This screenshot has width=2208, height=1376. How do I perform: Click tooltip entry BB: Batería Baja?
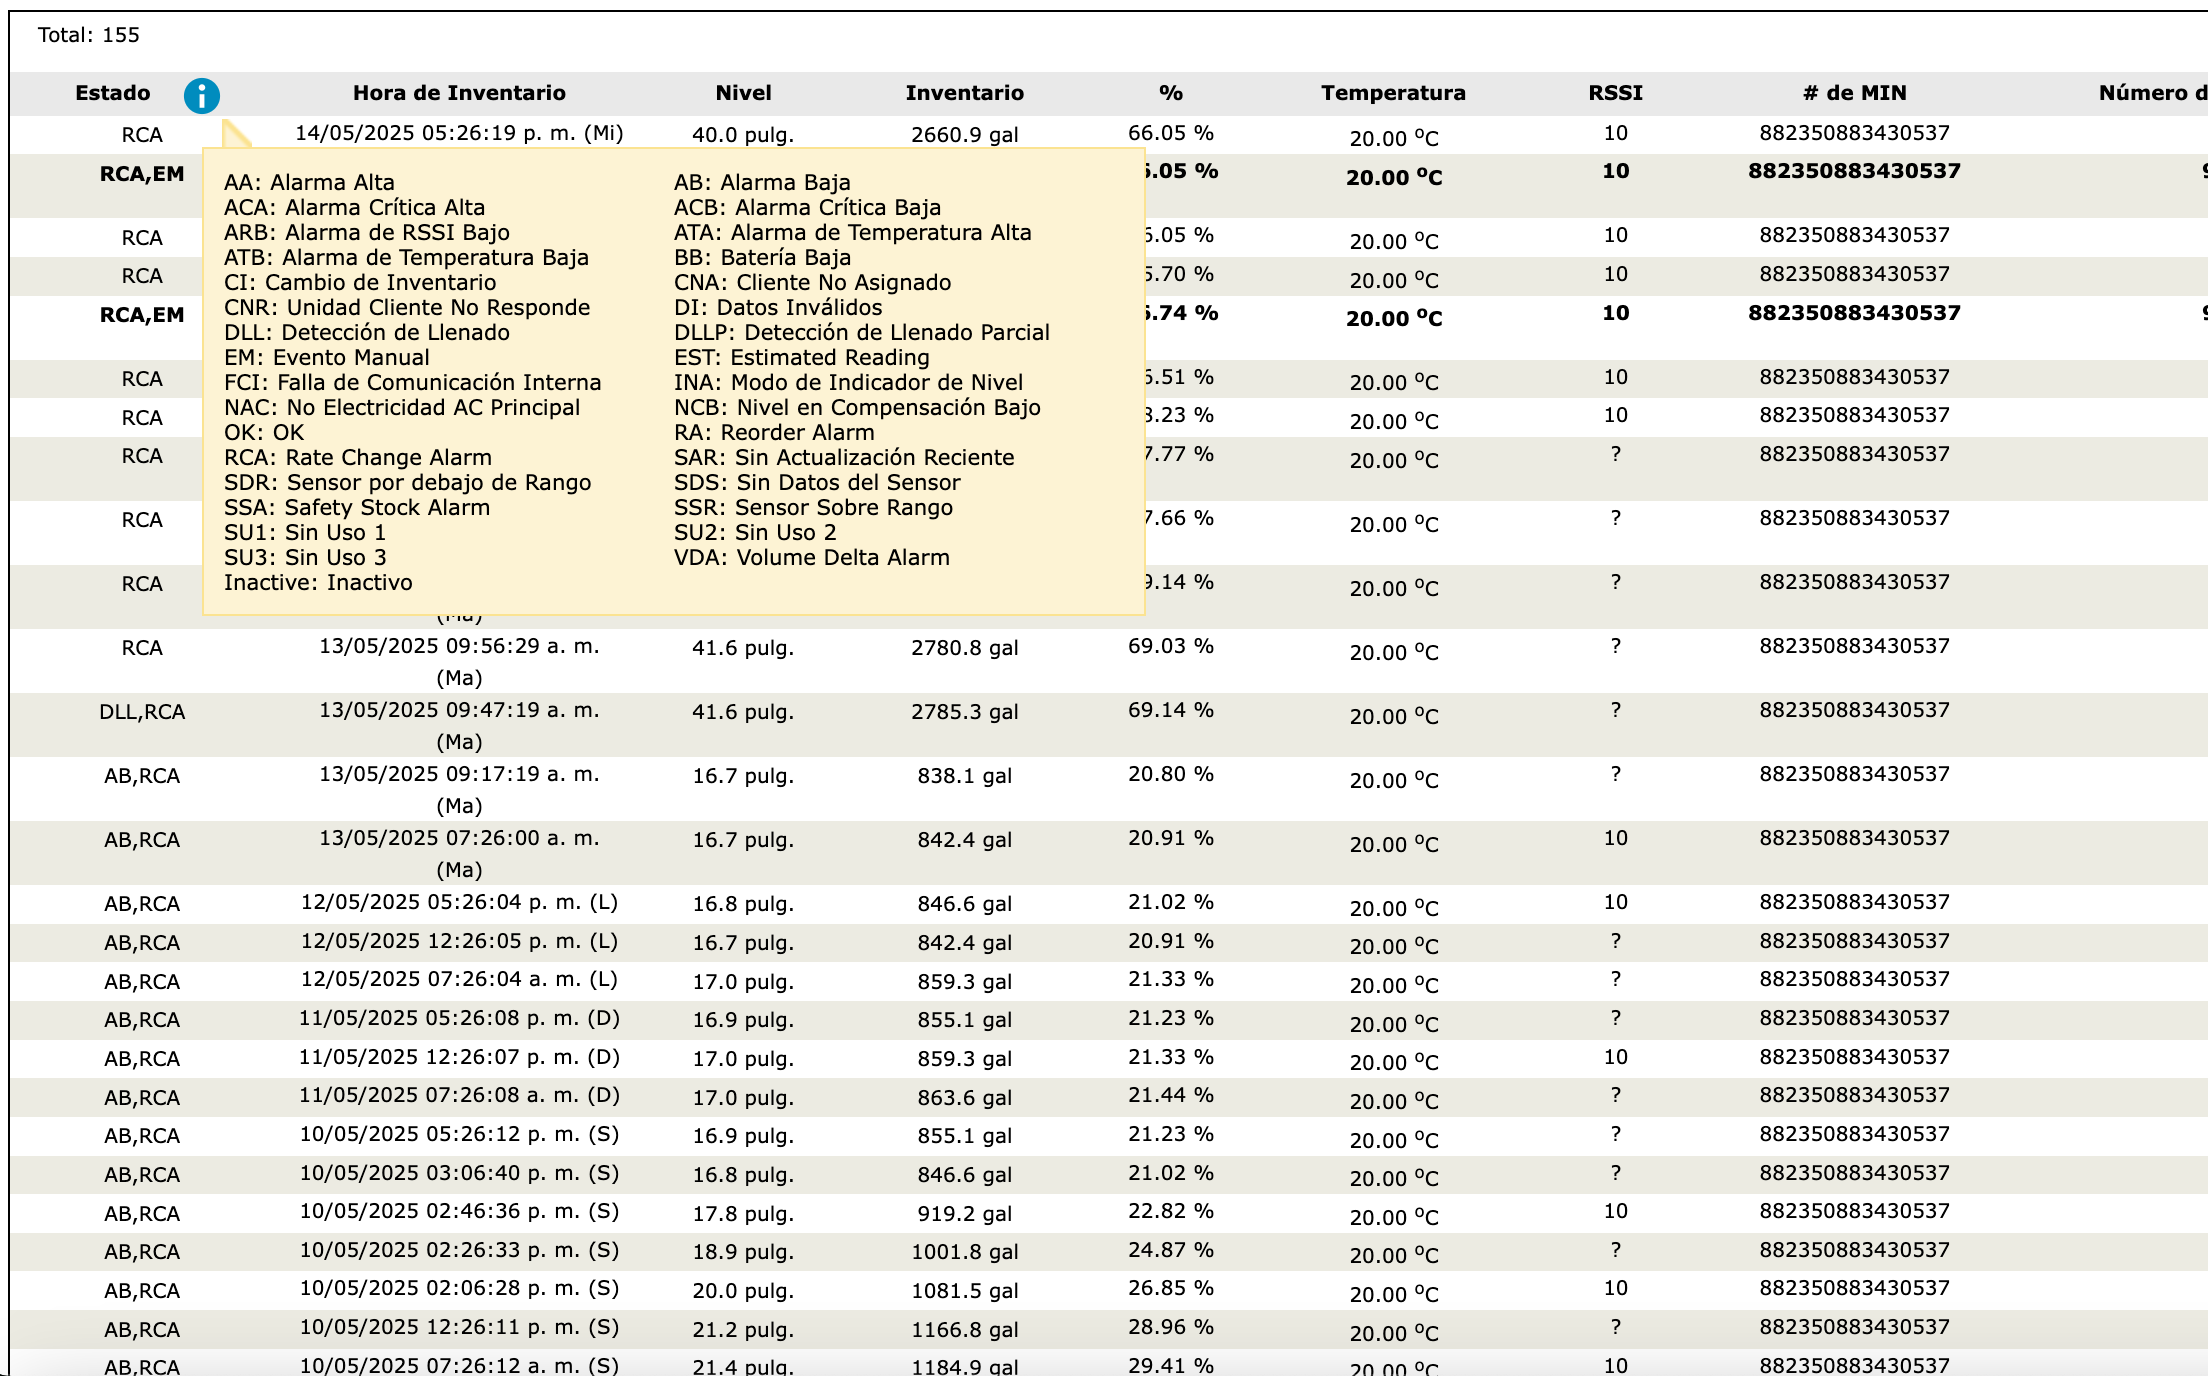[x=762, y=257]
